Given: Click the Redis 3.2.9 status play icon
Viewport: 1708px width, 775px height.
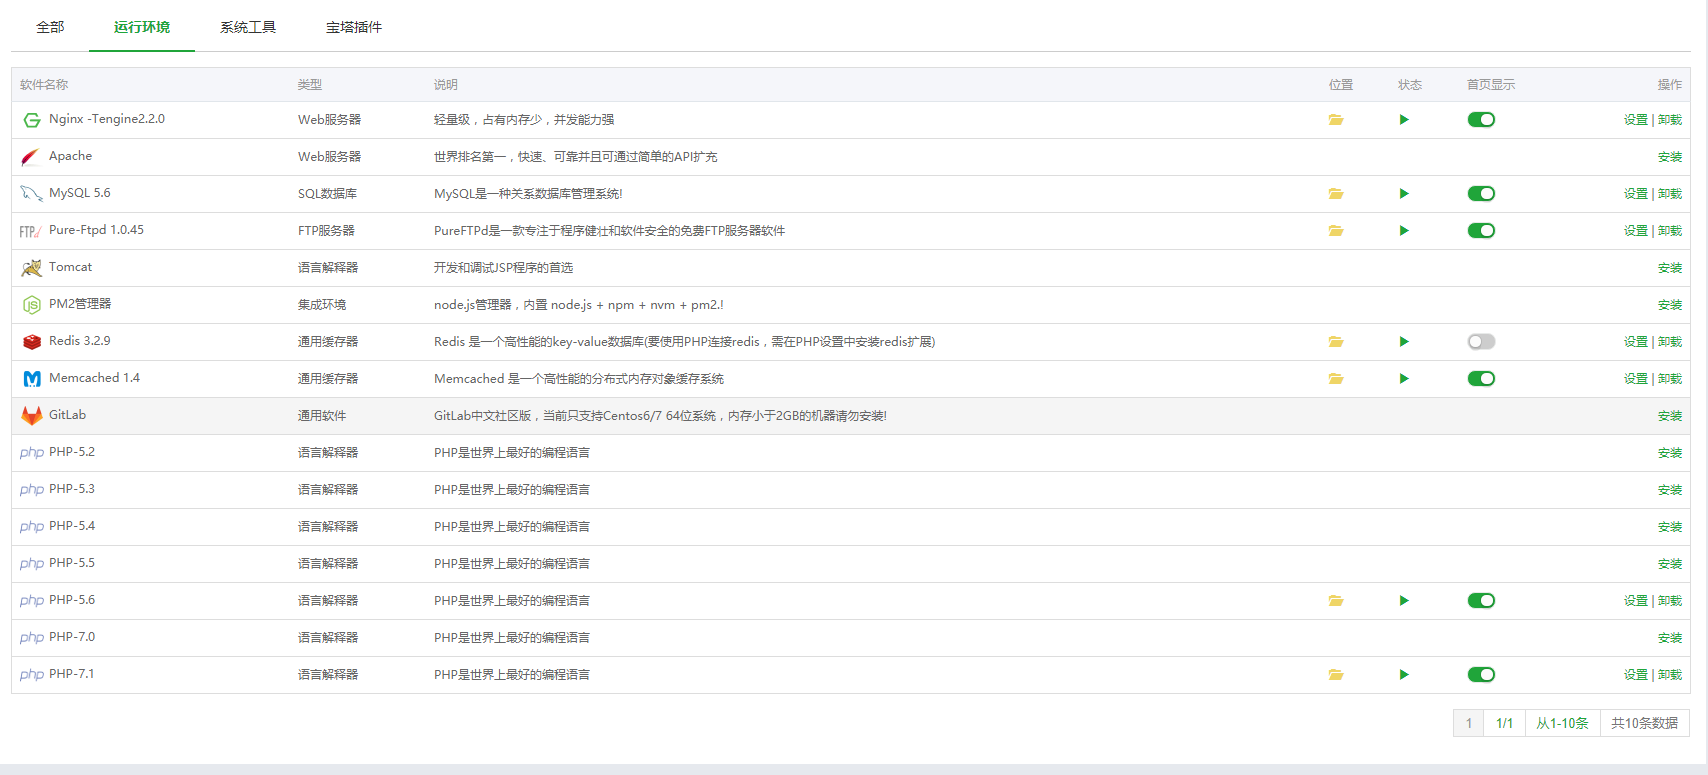Looking at the screenshot, I should (1404, 342).
